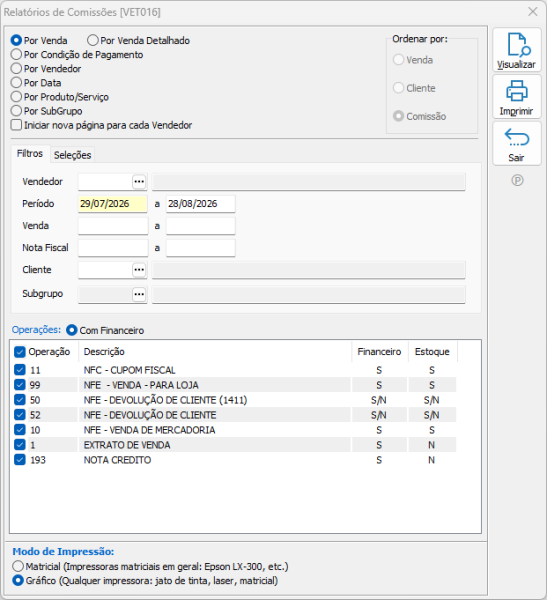Enable Iniciar nova página para cada Vendedor
Image resolution: width=547 pixels, height=600 pixels.
[x=16, y=125]
